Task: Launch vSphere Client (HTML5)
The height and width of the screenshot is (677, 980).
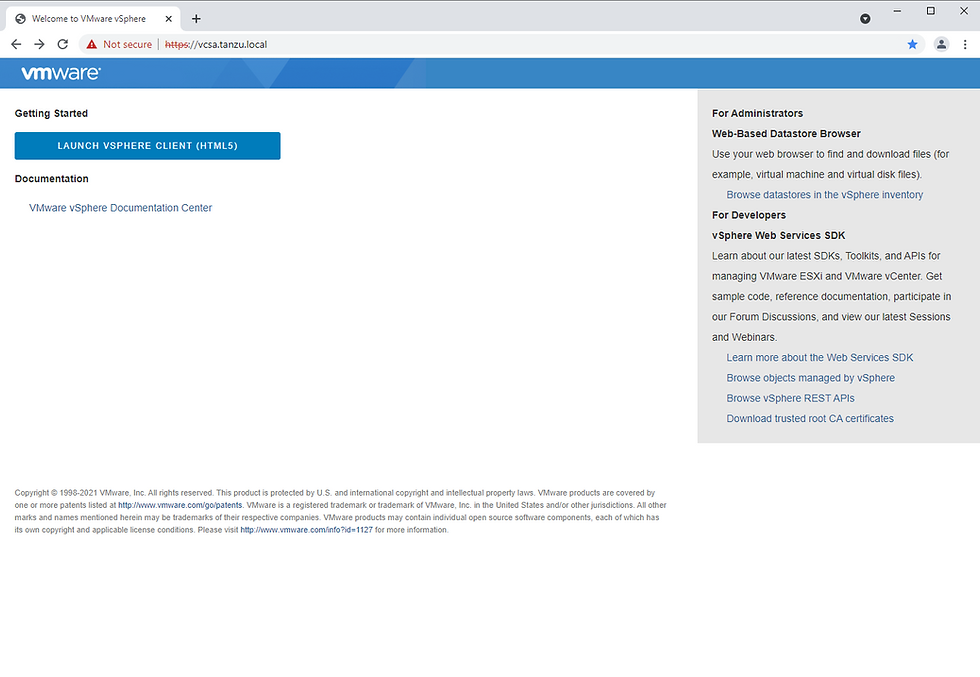Action: [148, 146]
